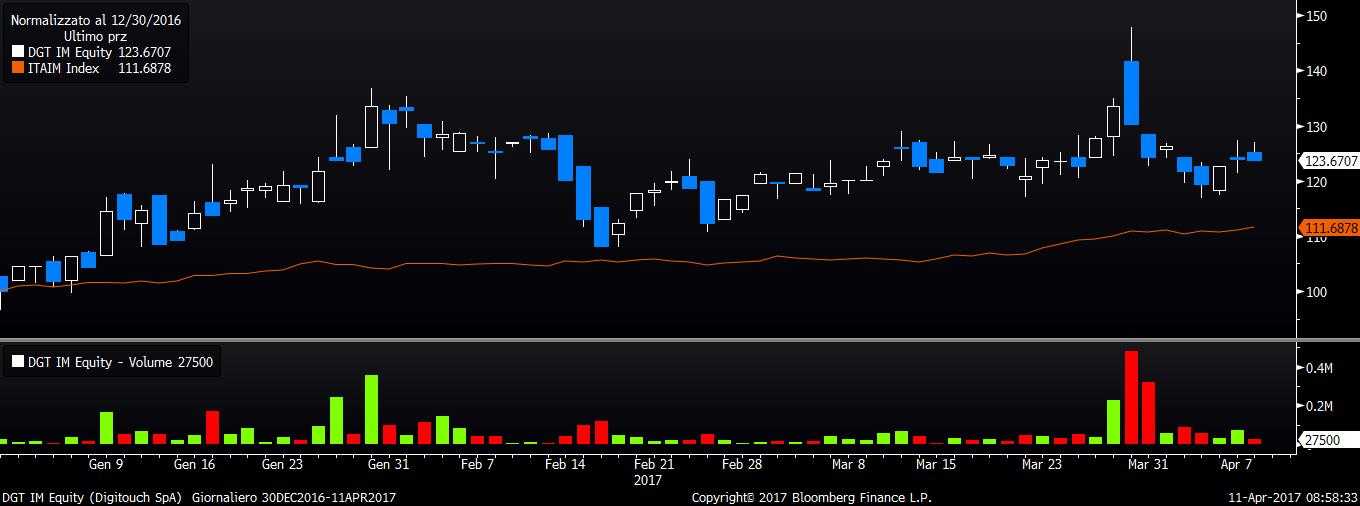Click the 'Feb 21' date axis label
This screenshot has height=506, width=1360.
tap(654, 465)
